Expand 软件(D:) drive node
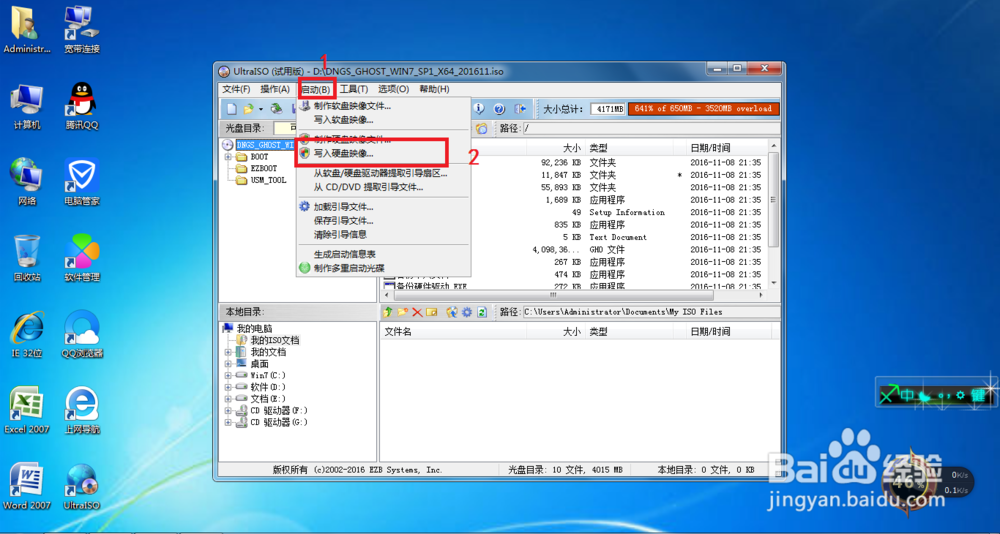 (228, 387)
